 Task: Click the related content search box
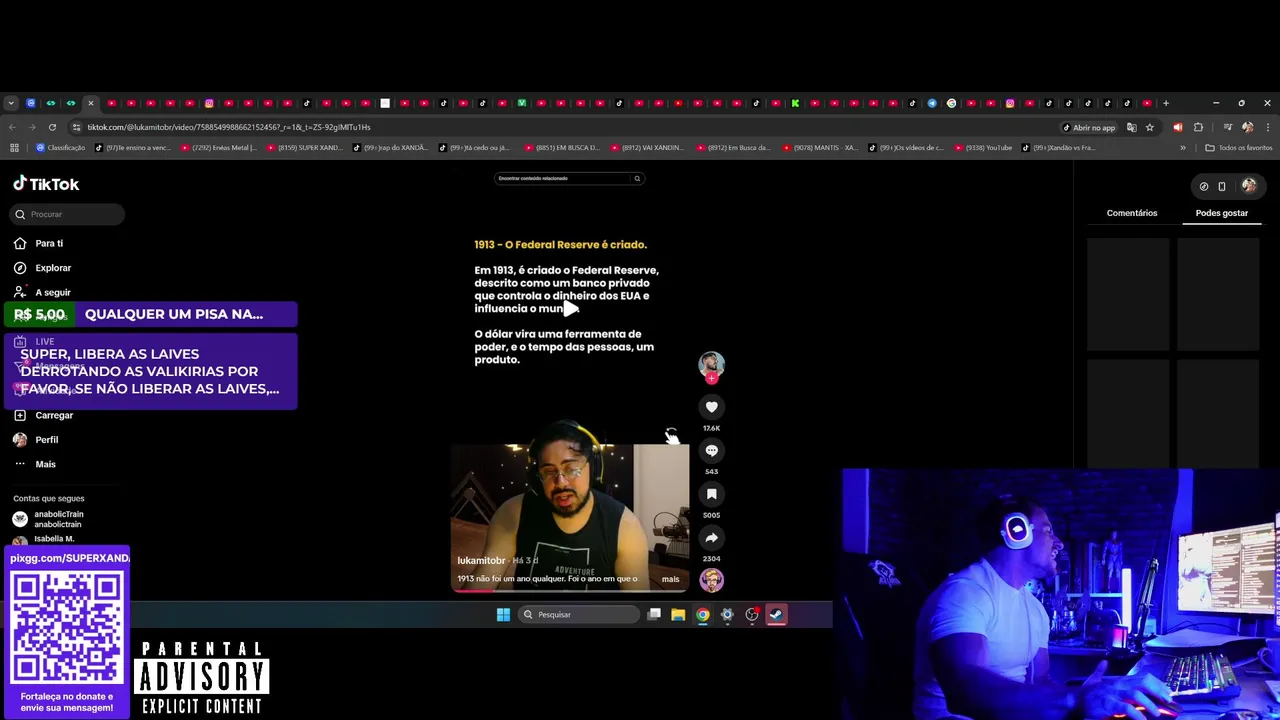[x=569, y=178]
